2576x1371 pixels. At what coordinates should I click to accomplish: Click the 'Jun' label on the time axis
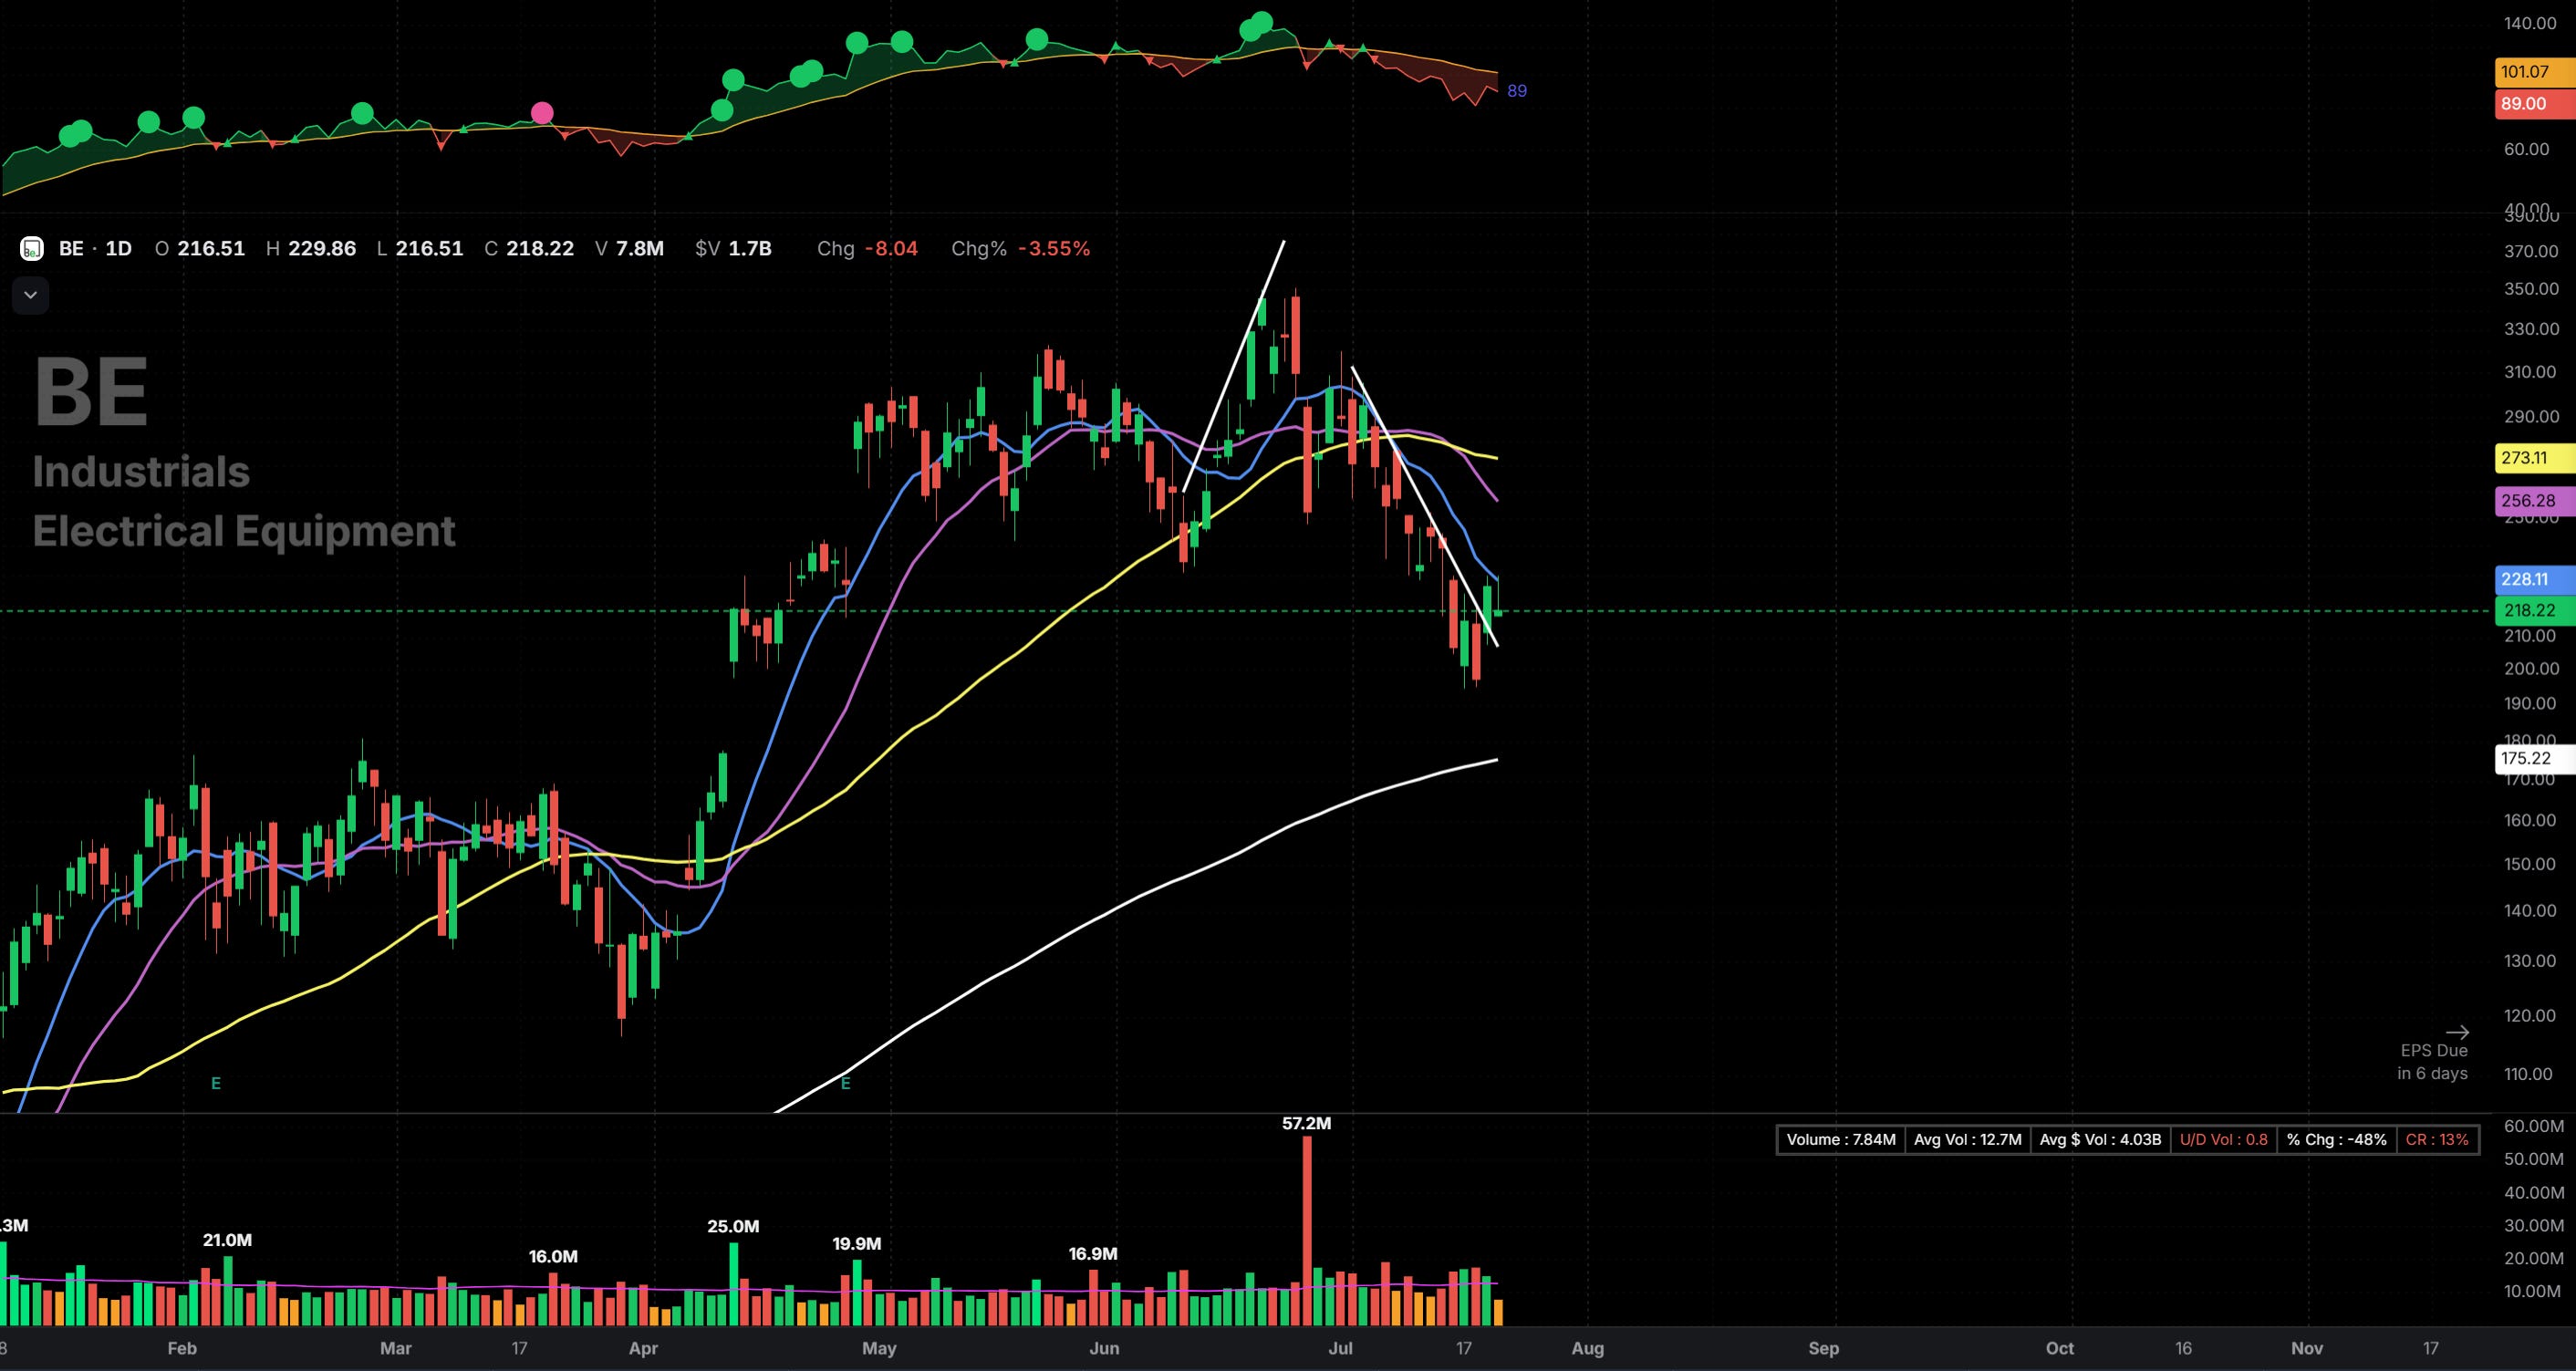(1104, 1348)
